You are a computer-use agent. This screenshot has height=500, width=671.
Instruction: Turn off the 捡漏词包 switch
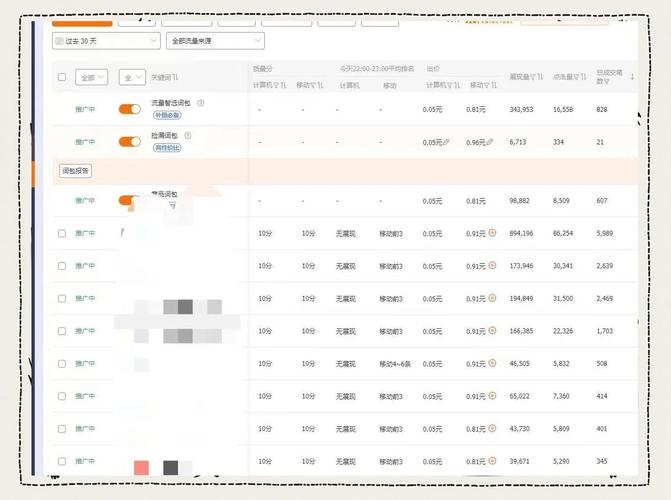tap(130, 142)
